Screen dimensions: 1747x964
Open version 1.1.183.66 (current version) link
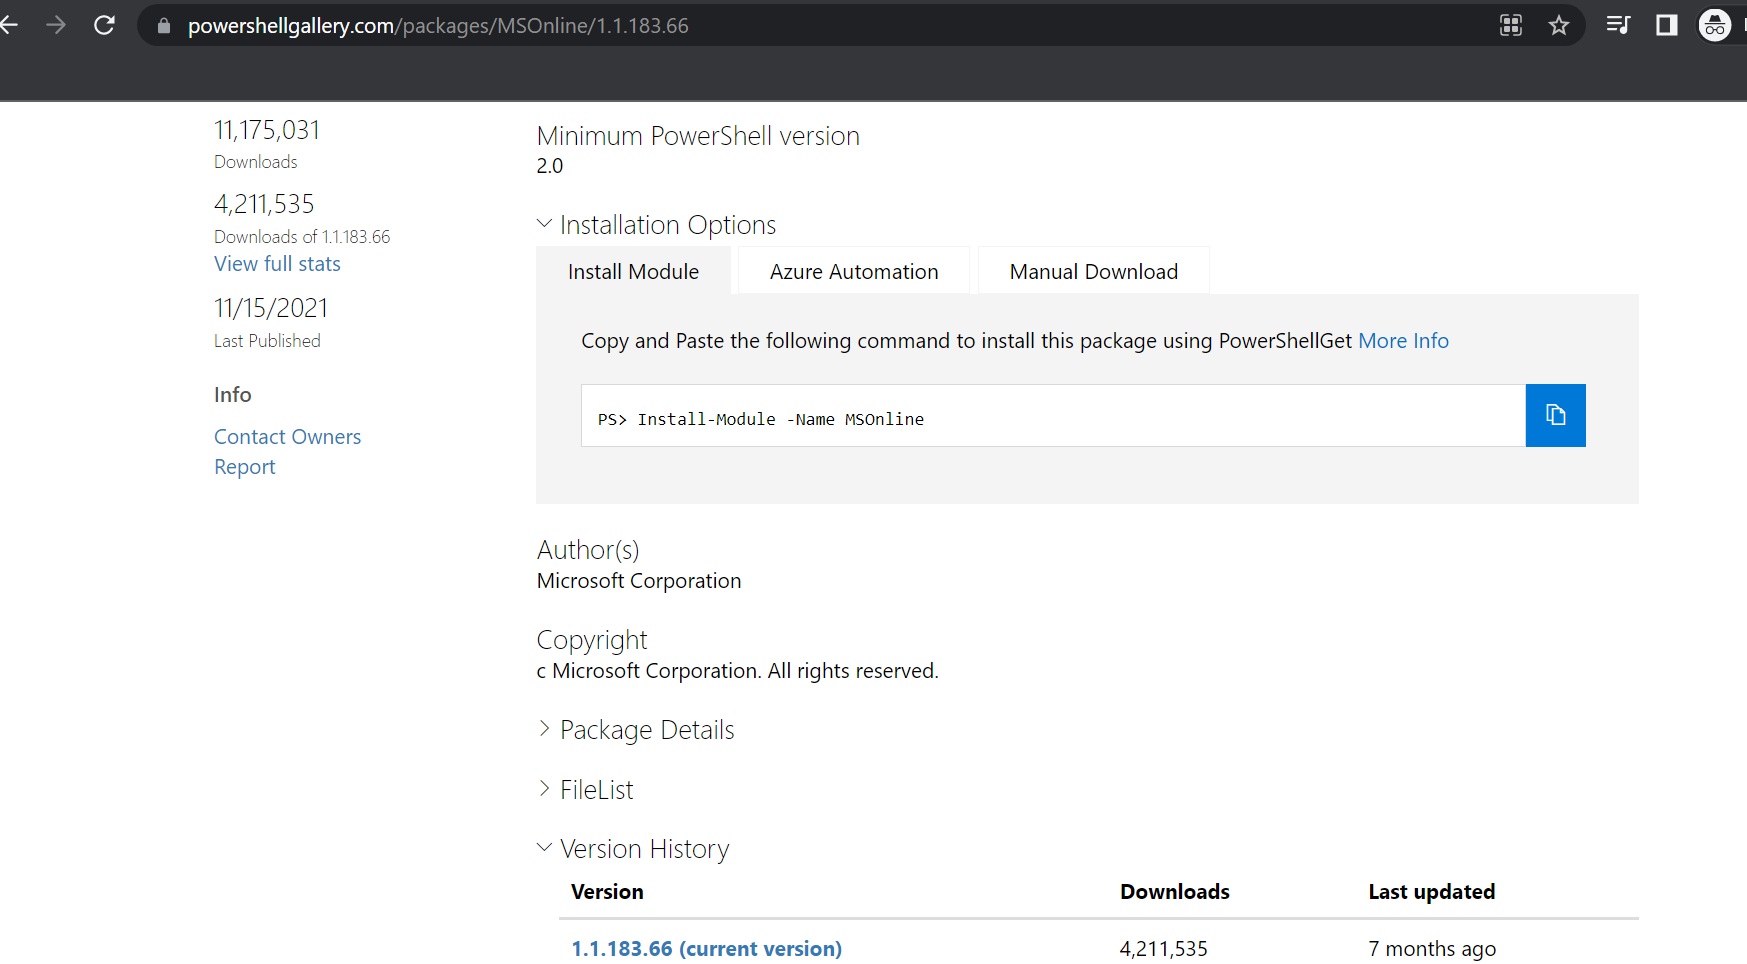point(706,949)
